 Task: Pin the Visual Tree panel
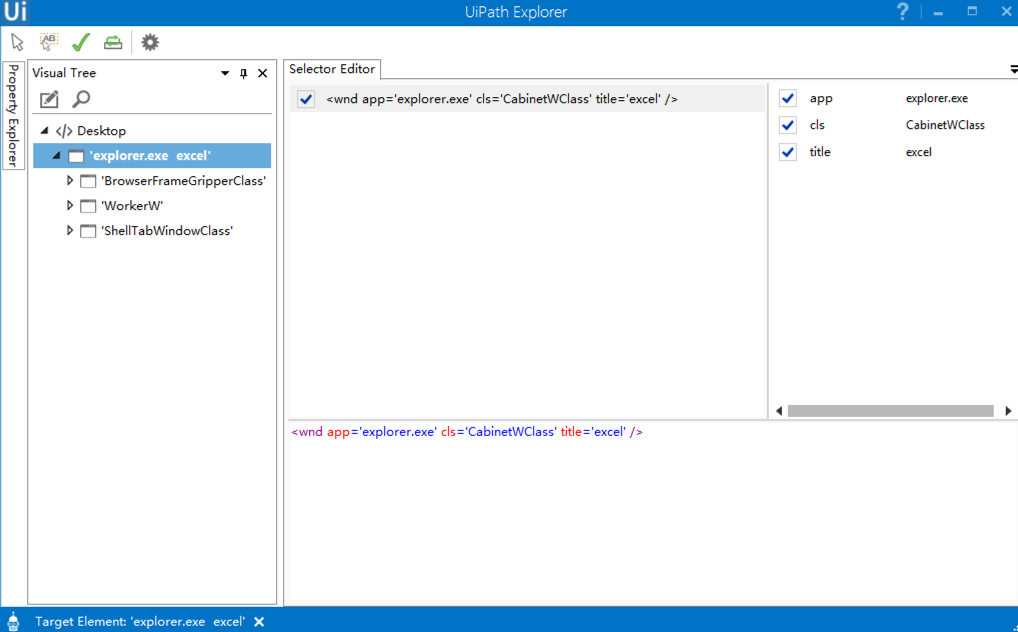point(243,73)
